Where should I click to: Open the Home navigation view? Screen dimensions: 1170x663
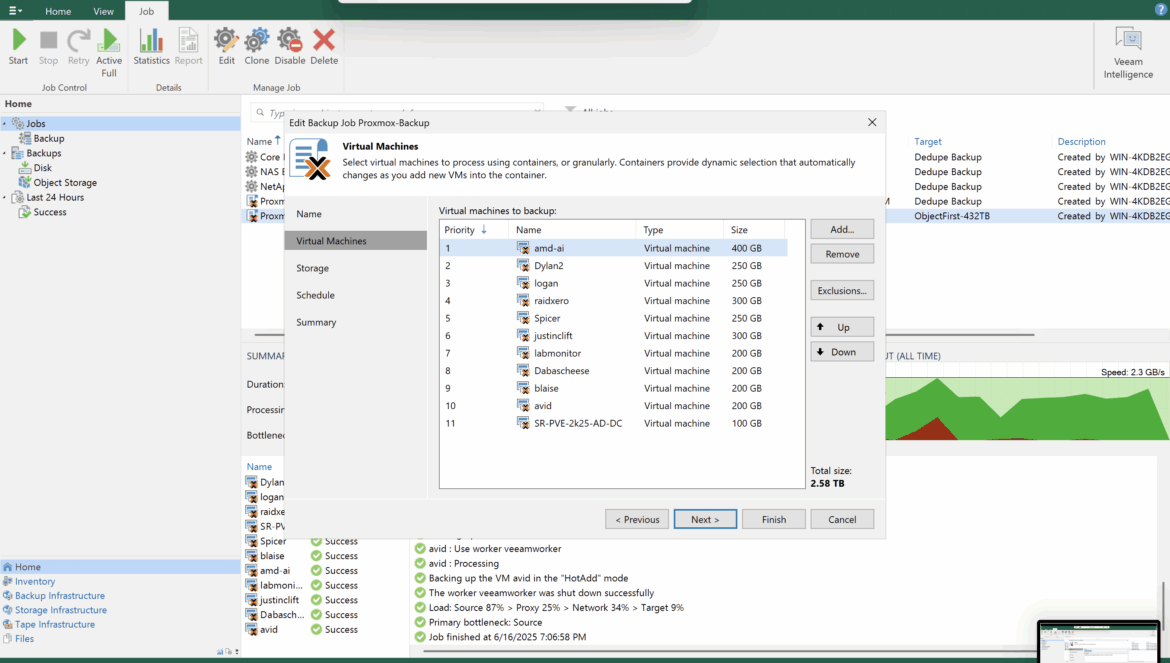click(x=120, y=567)
